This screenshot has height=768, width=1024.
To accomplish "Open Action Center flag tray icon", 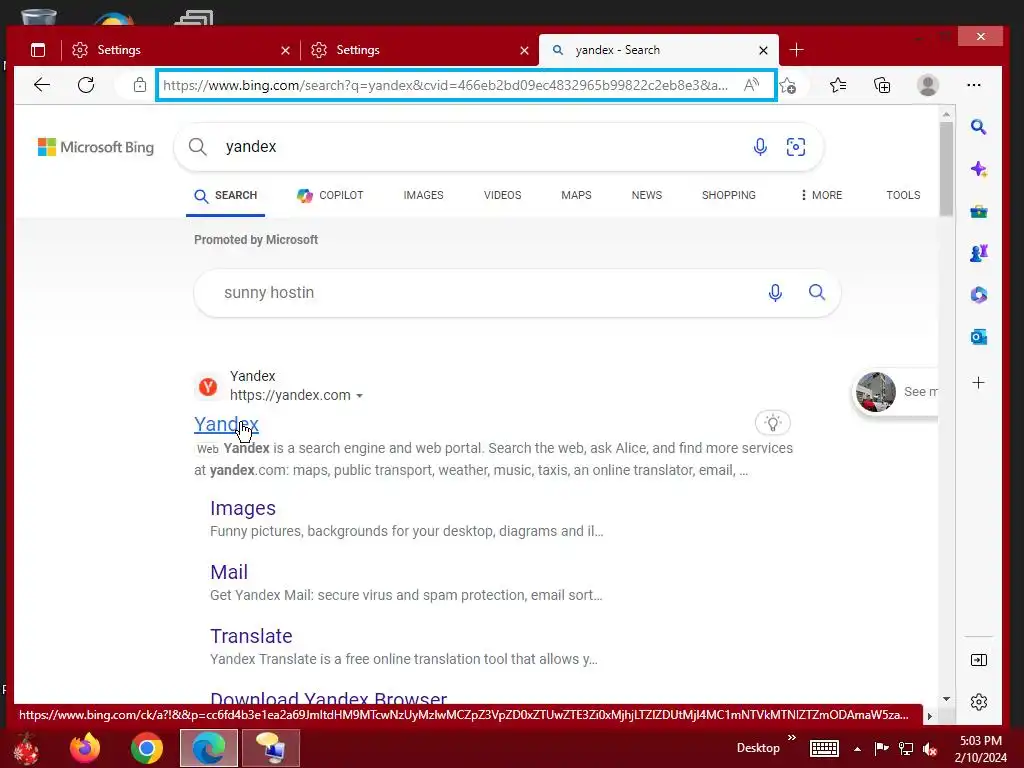I will tap(881, 748).
